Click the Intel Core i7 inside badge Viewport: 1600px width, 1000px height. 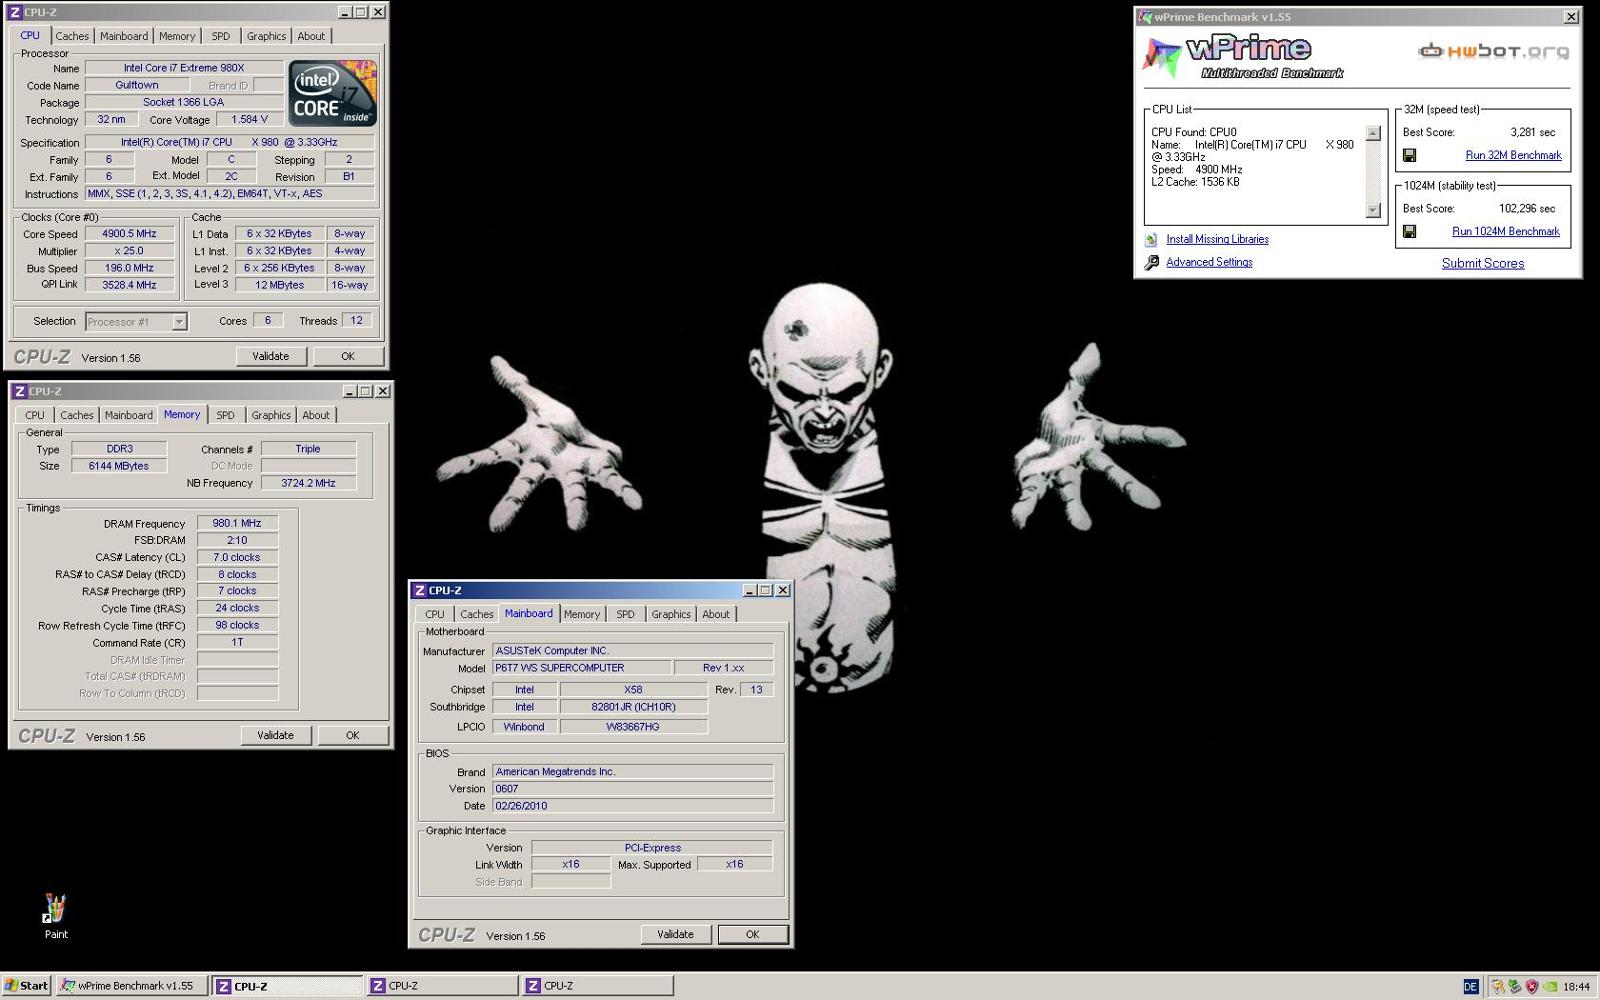point(333,93)
